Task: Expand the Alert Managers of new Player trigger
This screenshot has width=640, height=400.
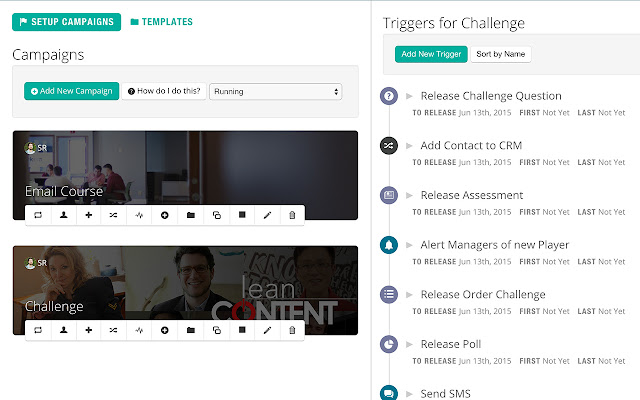Action: coord(409,245)
